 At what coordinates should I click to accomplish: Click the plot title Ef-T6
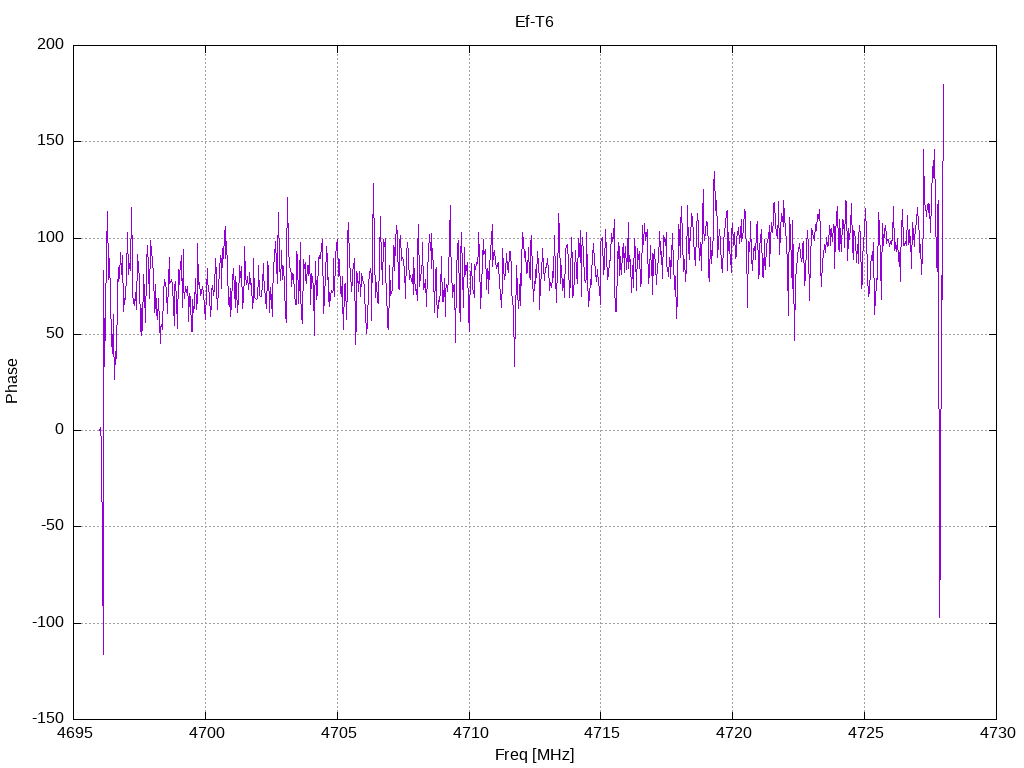click(x=534, y=22)
